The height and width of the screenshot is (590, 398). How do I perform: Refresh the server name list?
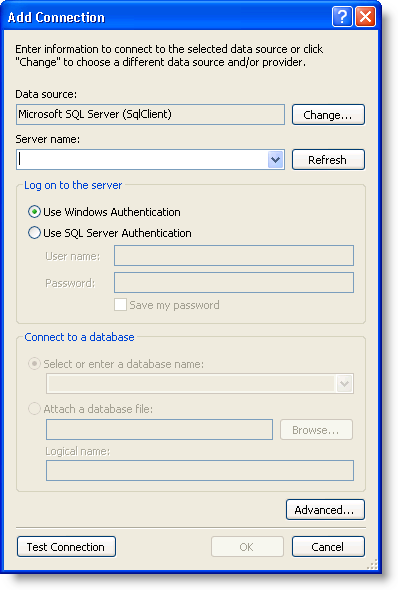pyautogui.click(x=328, y=160)
